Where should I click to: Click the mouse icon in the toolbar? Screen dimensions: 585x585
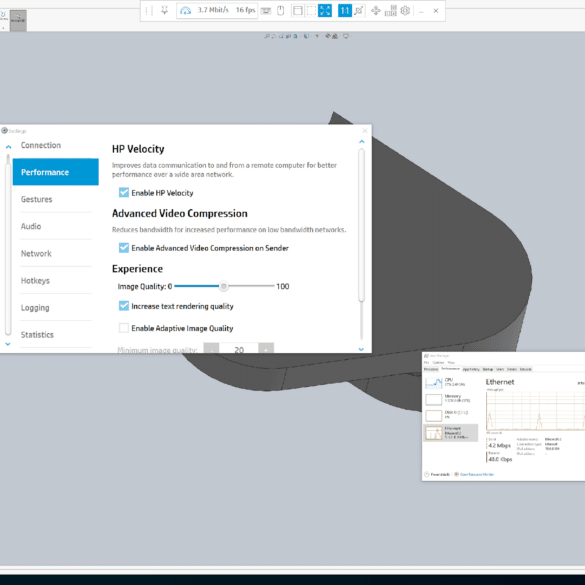pyautogui.click(x=281, y=10)
